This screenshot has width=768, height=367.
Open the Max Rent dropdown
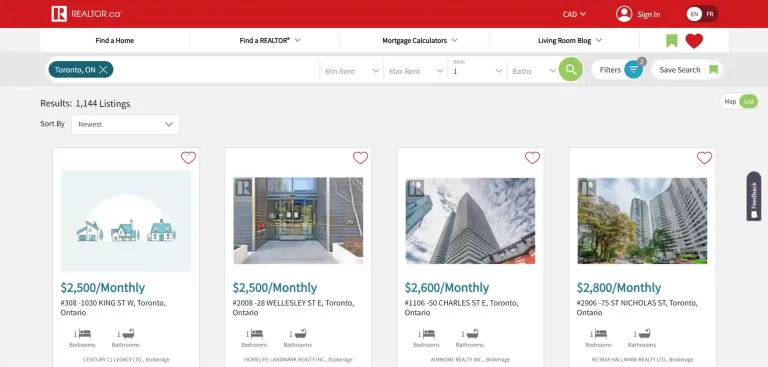(x=416, y=71)
